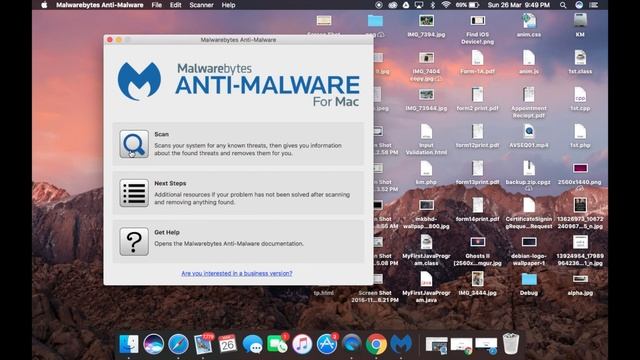640x360 pixels.
Task: Open the Help menu
Action: coord(228,5)
